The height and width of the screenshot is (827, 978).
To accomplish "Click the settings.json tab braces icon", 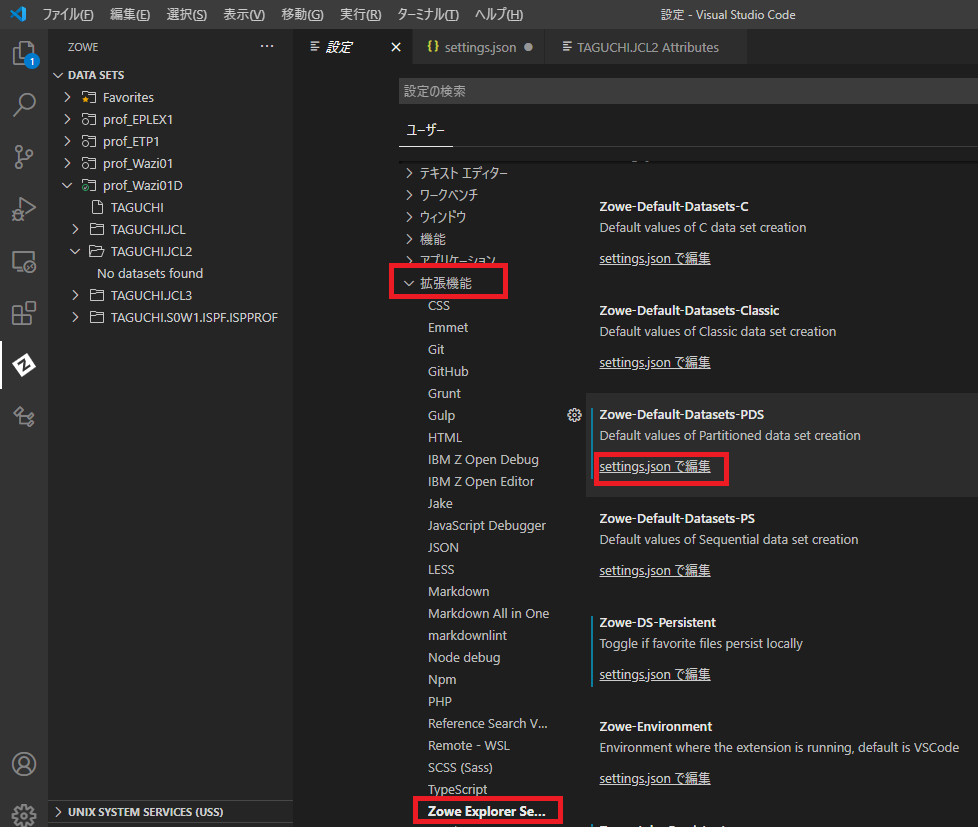I will click(x=433, y=47).
